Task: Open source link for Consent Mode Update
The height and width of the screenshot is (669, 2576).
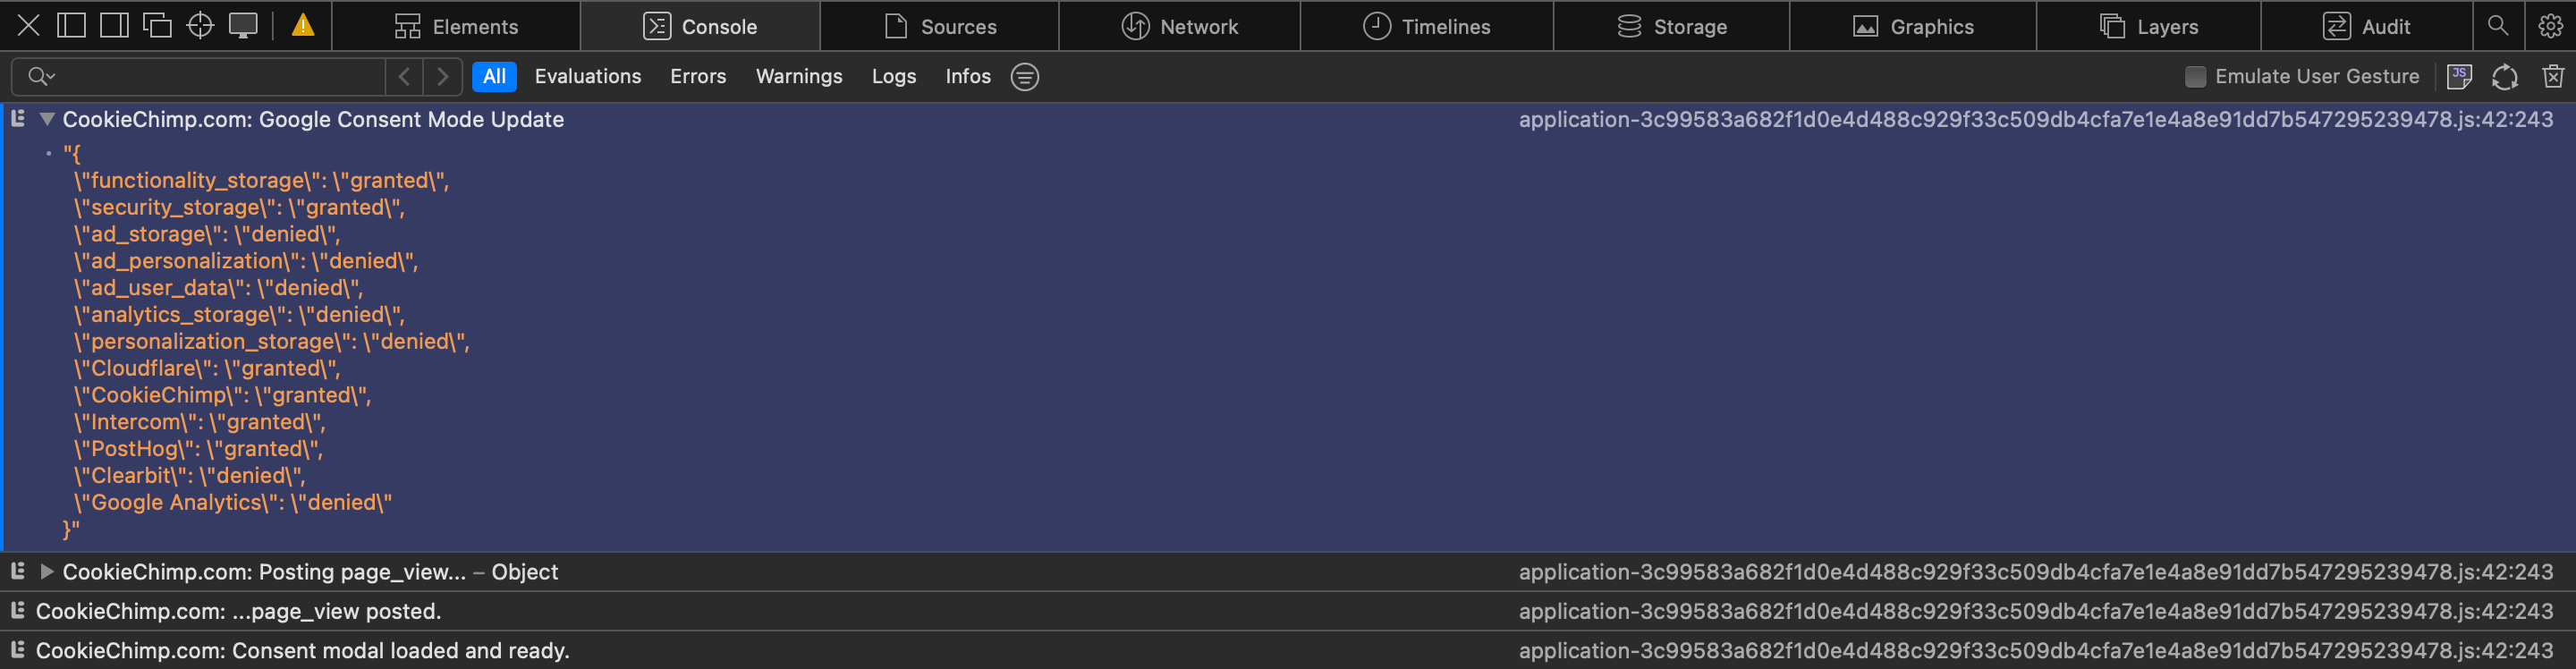Action: [2036, 119]
